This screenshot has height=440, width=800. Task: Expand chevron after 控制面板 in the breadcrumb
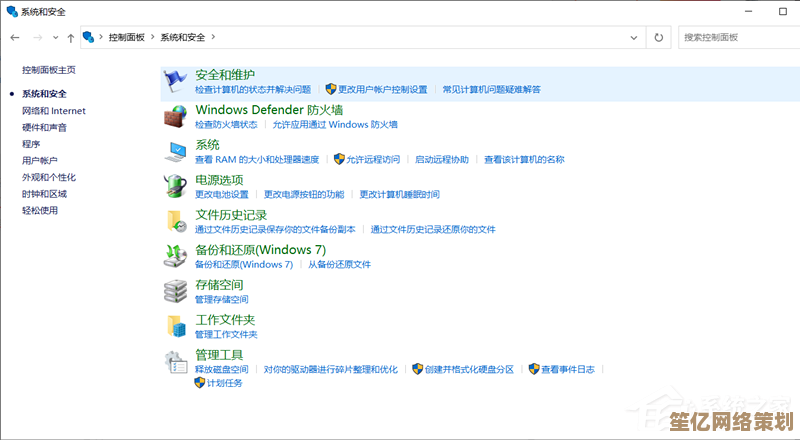click(152, 37)
